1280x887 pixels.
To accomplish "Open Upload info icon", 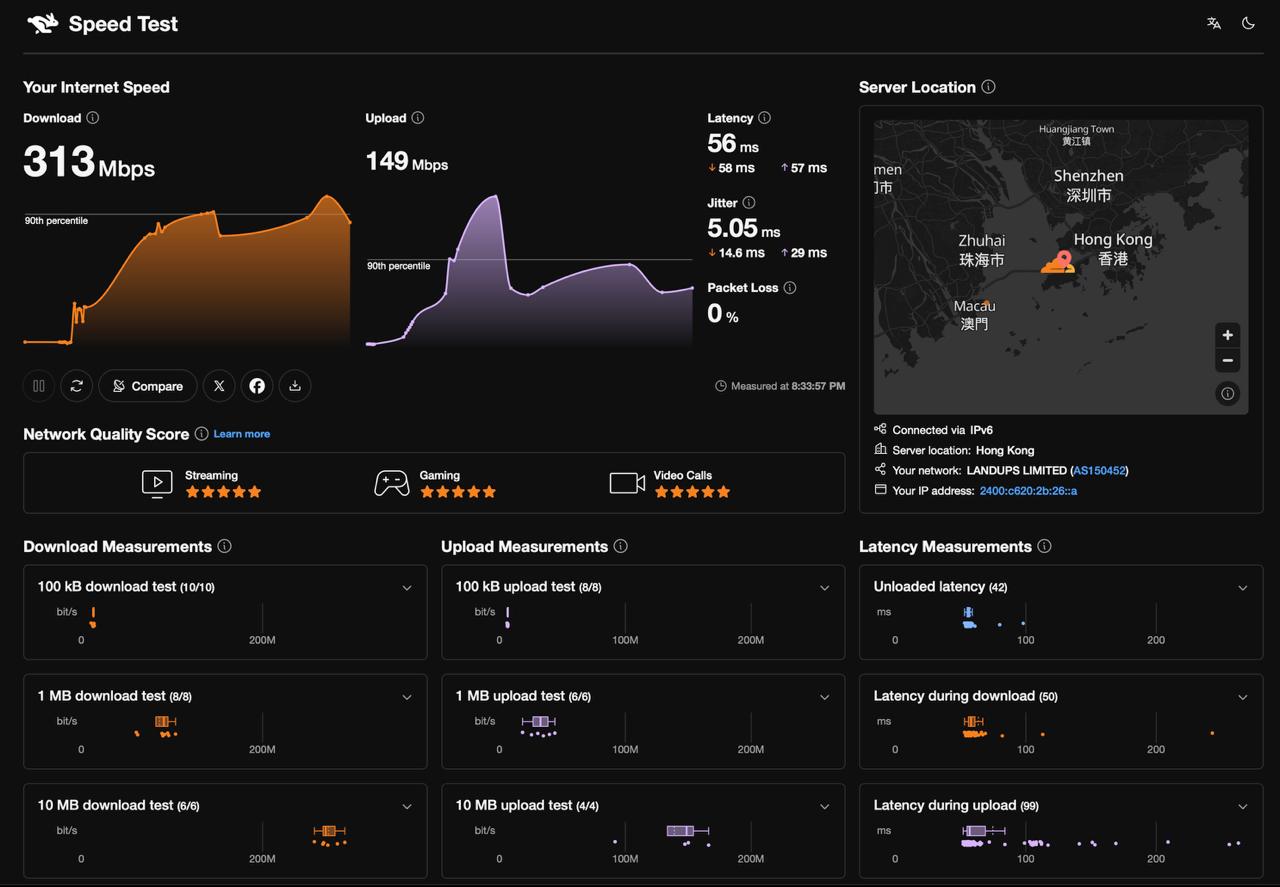I will (x=418, y=118).
